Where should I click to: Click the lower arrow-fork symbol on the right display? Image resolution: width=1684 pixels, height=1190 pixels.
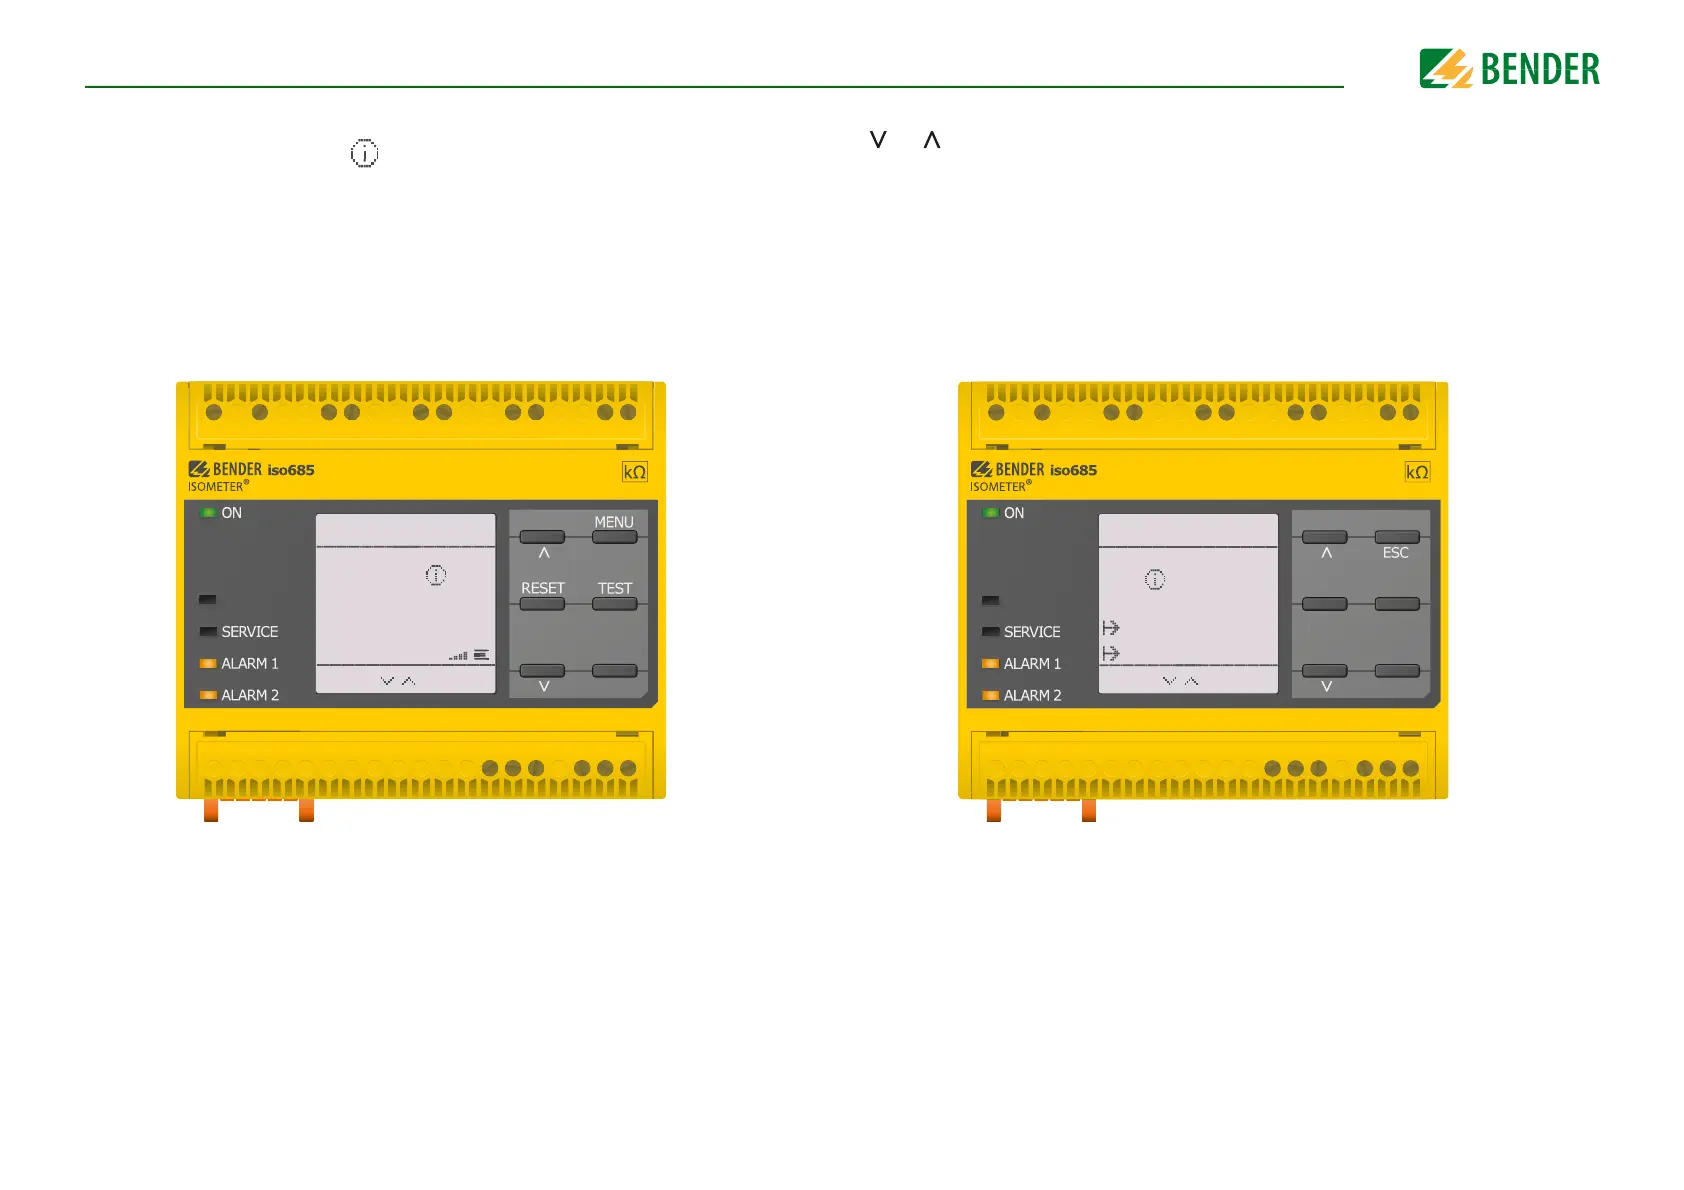point(1111,653)
